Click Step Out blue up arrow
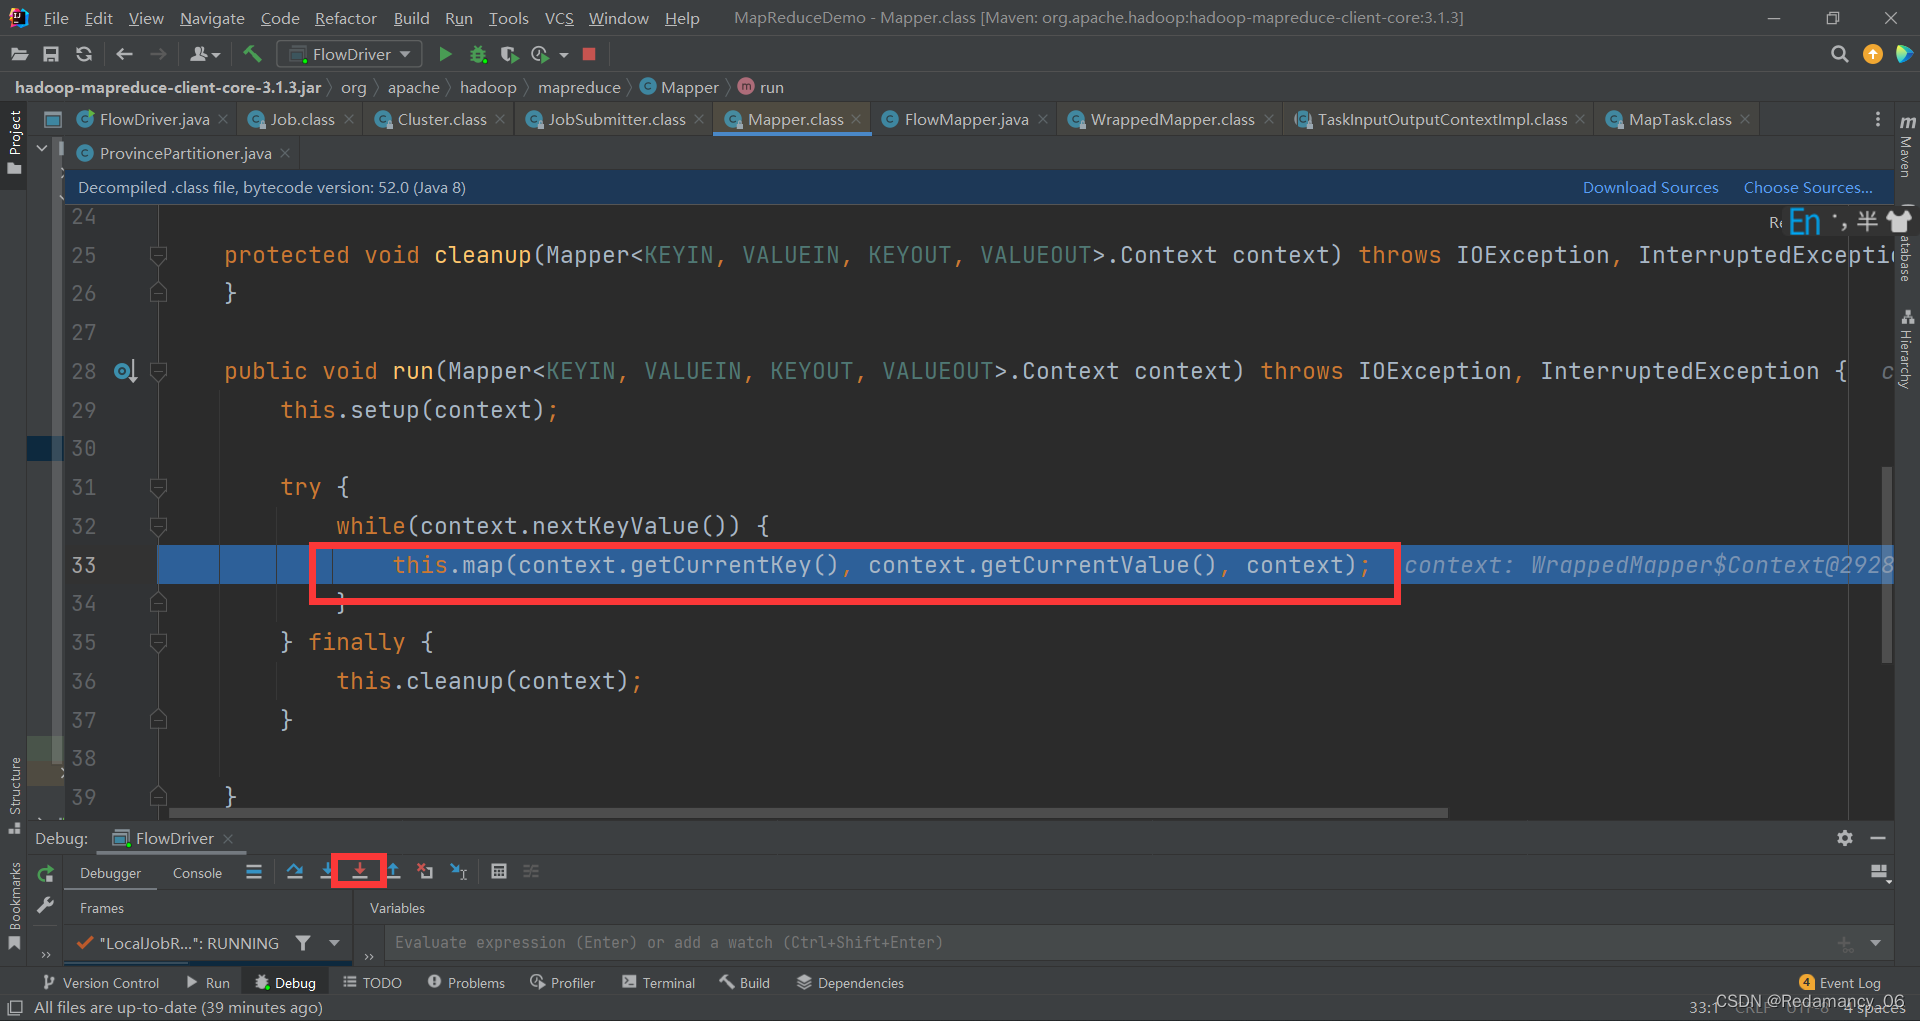Viewport: 1920px width, 1021px height. coord(393,871)
